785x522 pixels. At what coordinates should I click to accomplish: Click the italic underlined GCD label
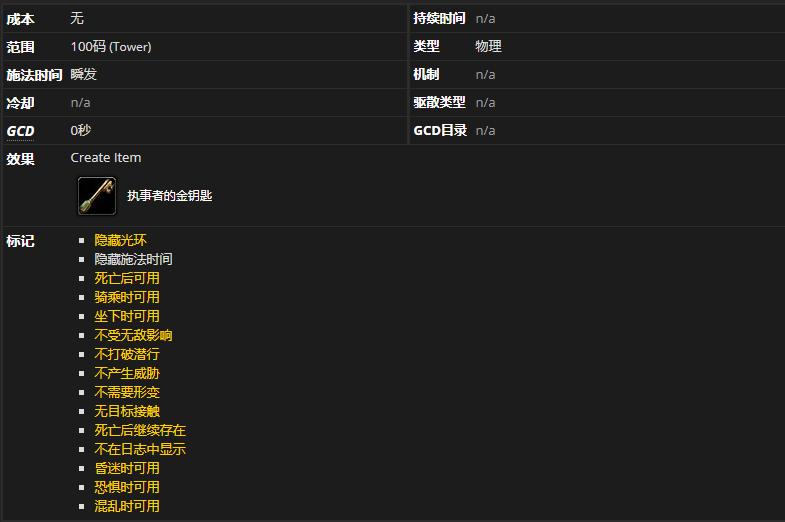(20, 131)
